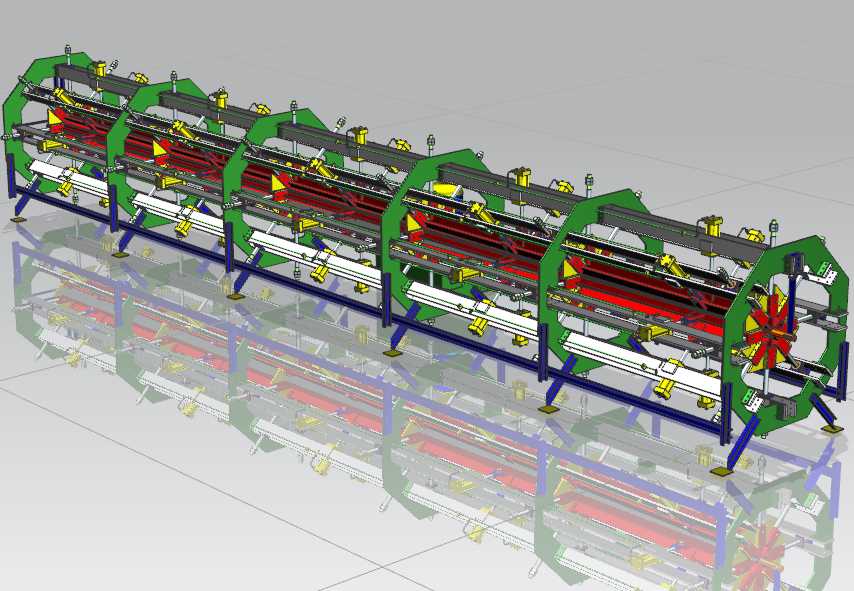Select the large yellow drum on the fourth frame
This screenshot has height=591, width=854.
[447, 191]
